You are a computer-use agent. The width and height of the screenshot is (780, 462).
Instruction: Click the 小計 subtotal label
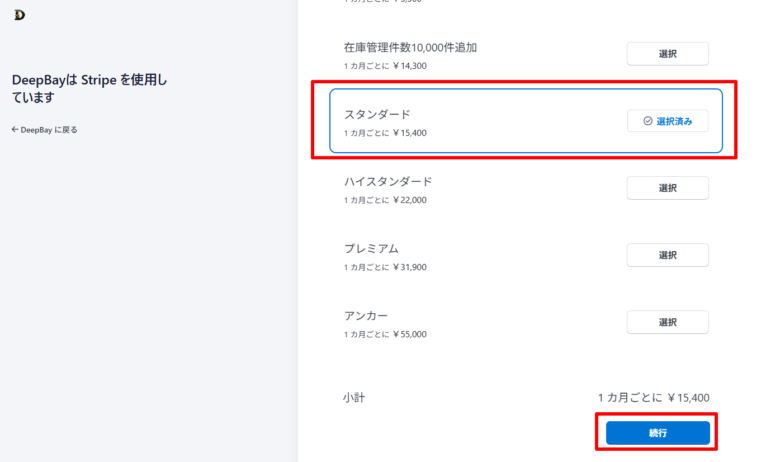pos(354,397)
